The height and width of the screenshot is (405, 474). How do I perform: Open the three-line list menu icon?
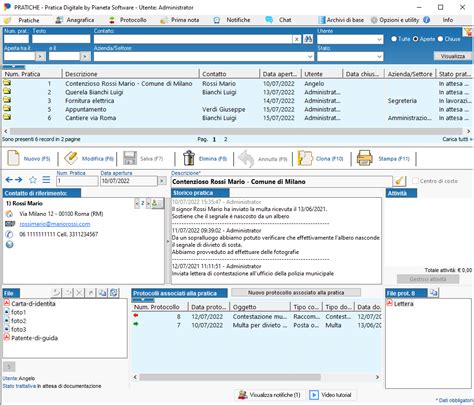46,180
